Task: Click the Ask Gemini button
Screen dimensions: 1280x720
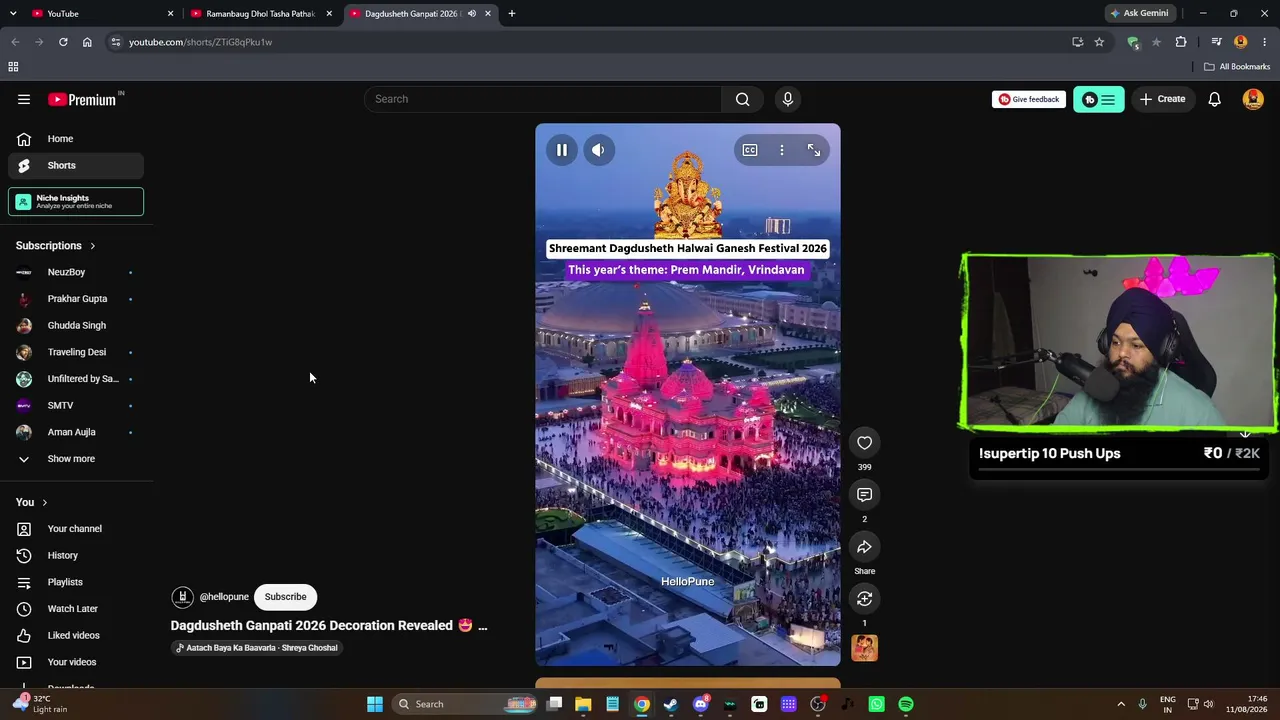Action: [x=1139, y=14]
